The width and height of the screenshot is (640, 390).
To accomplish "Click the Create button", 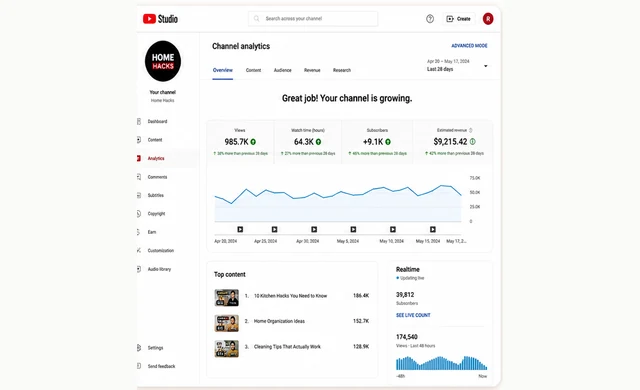I will pos(459,19).
